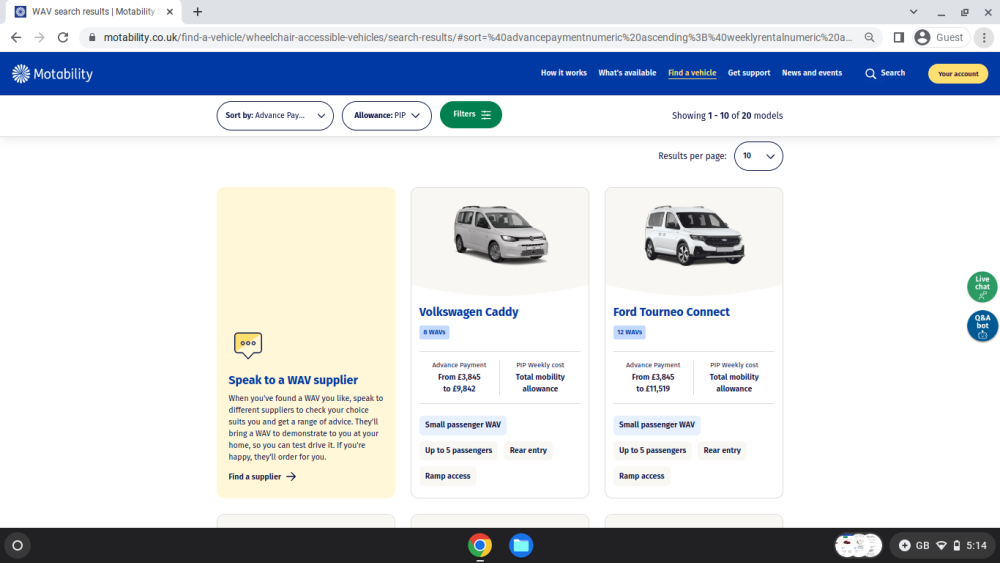This screenshot has height=563, width=1000.
Task: Click Tourneo's Rear entry tag
Action: click(722, 450)
